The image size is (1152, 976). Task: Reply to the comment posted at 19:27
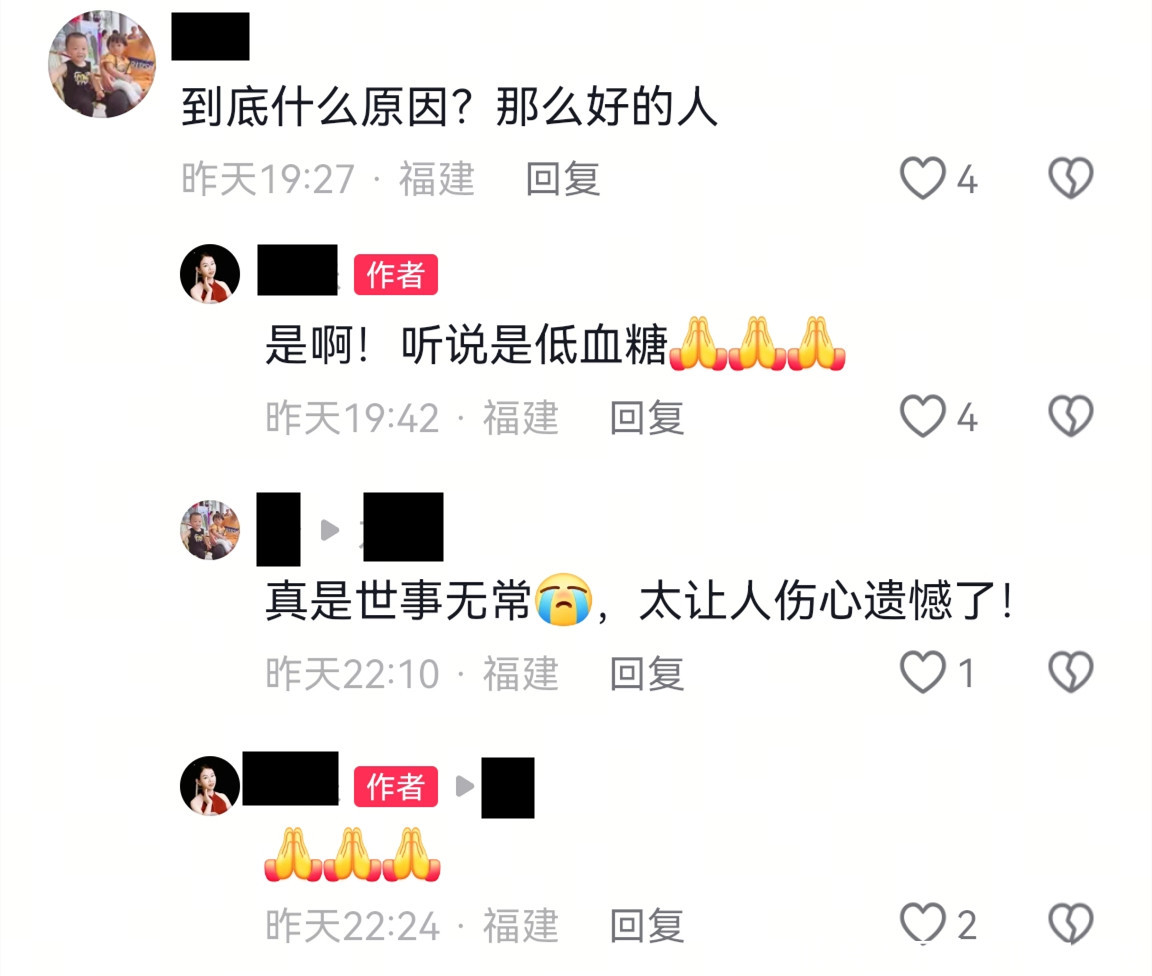[x=563, y=179]
